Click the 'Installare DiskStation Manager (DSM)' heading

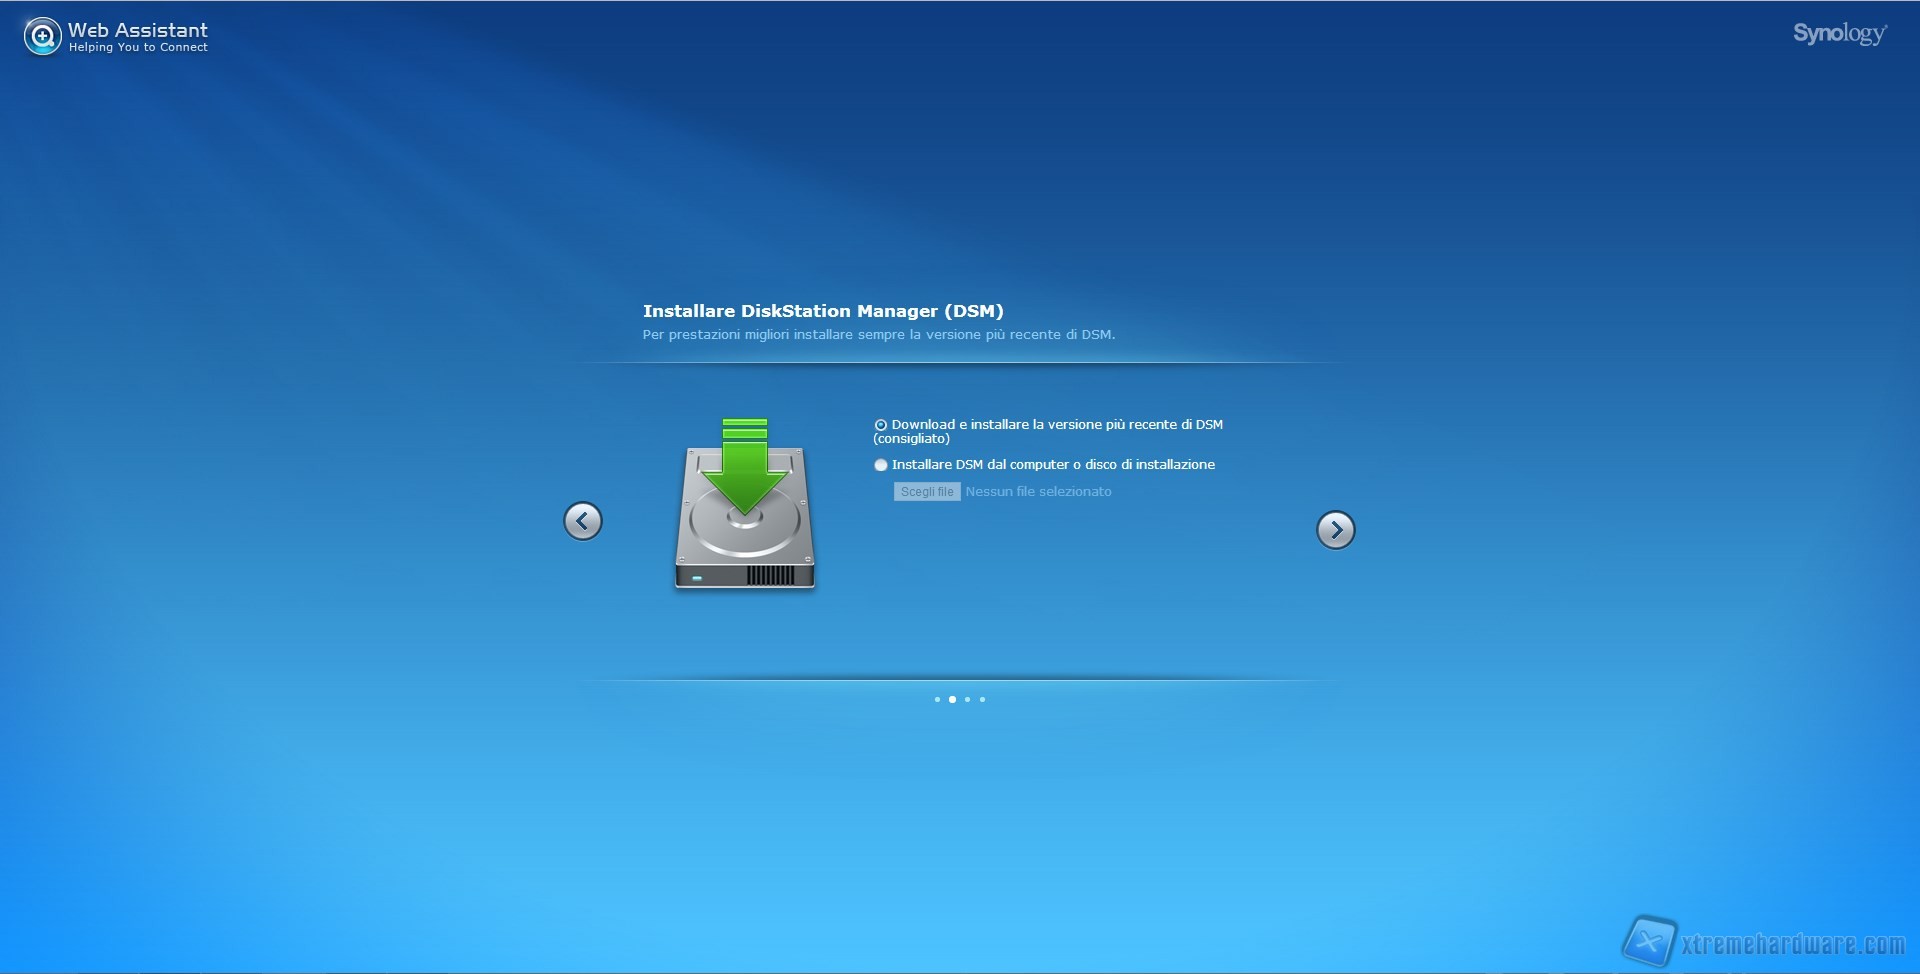[x=823, y=311]
